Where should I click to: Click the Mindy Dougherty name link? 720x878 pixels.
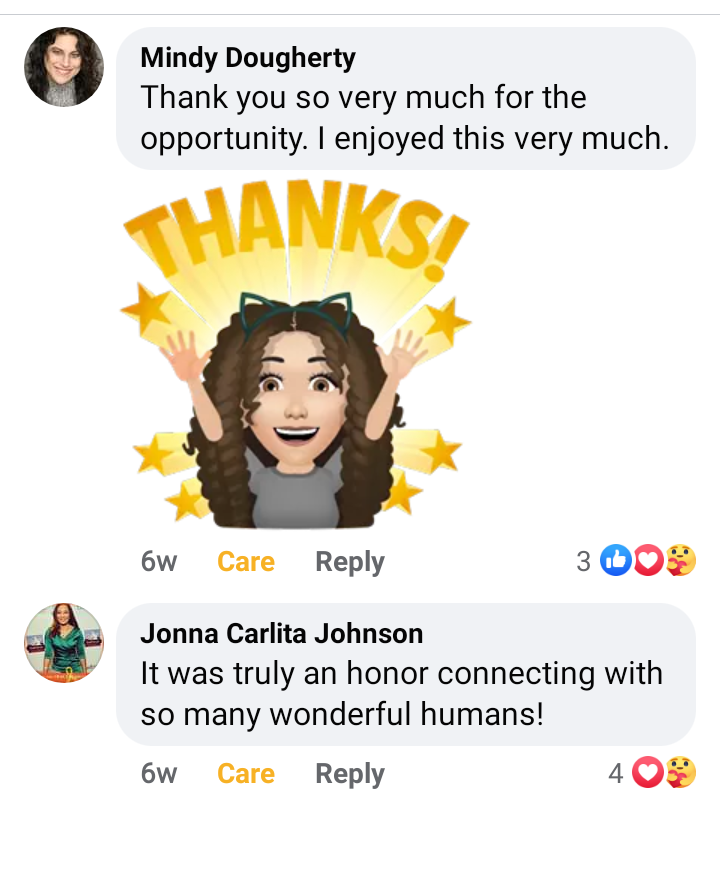248,58
